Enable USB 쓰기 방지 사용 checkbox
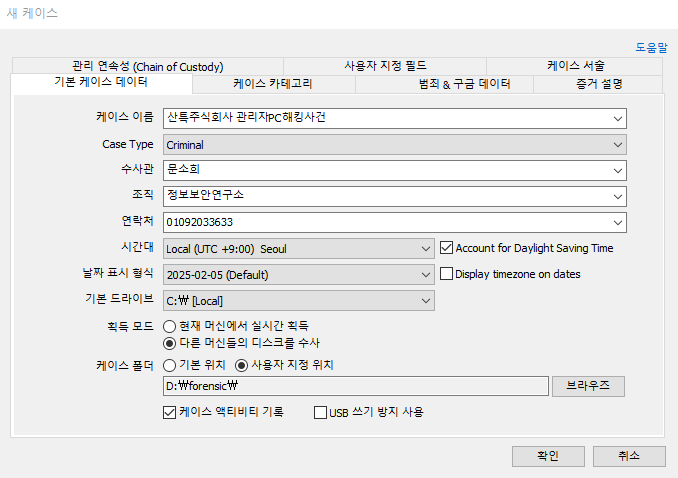Screen dimensions: 678x478 point(320,412)
